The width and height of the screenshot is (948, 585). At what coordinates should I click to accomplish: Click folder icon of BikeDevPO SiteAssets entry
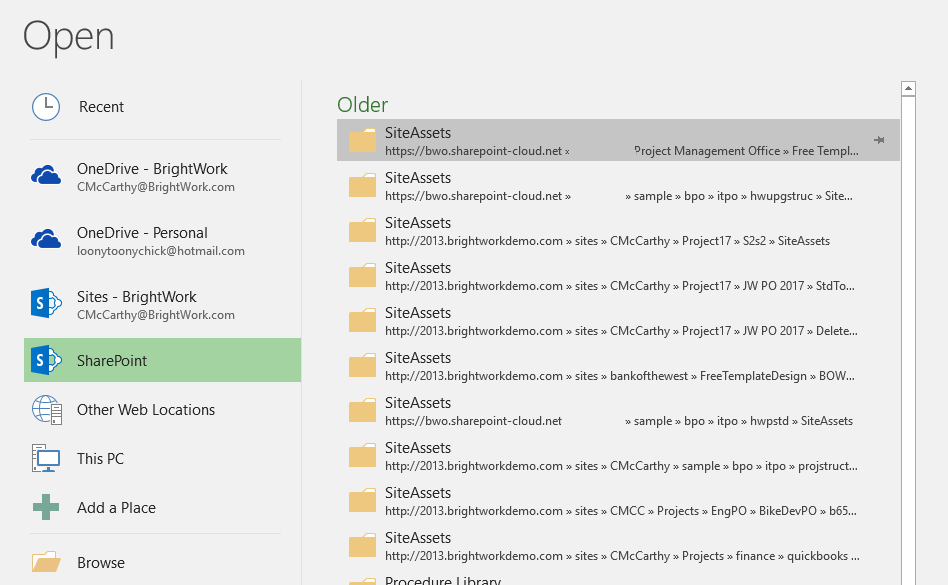(x=362, y=500)
